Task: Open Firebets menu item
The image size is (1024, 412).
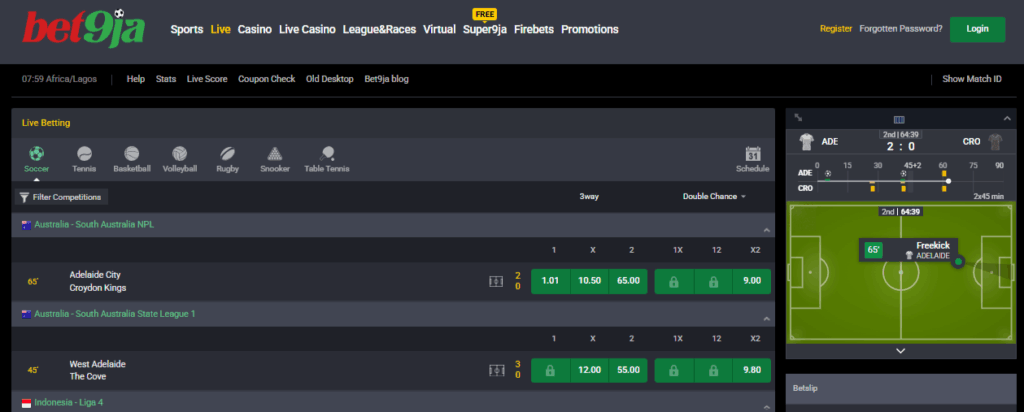Action: click(x=534, y=29)
